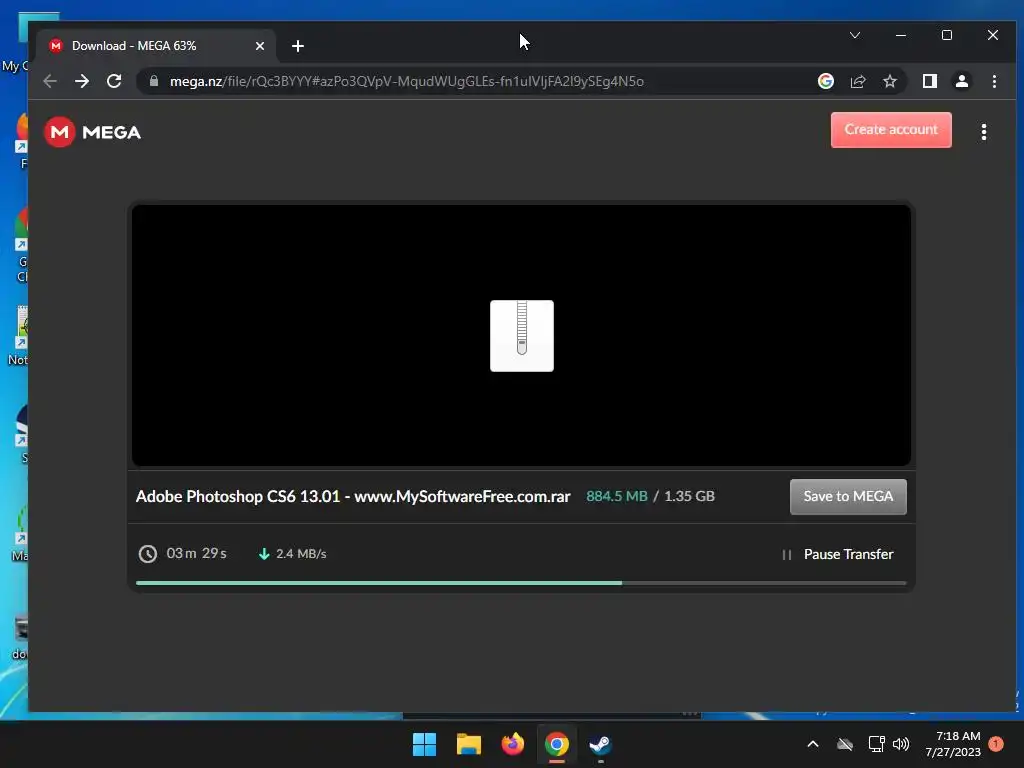
Task: Open the Windows Start menu
Action: coord(424,744)
